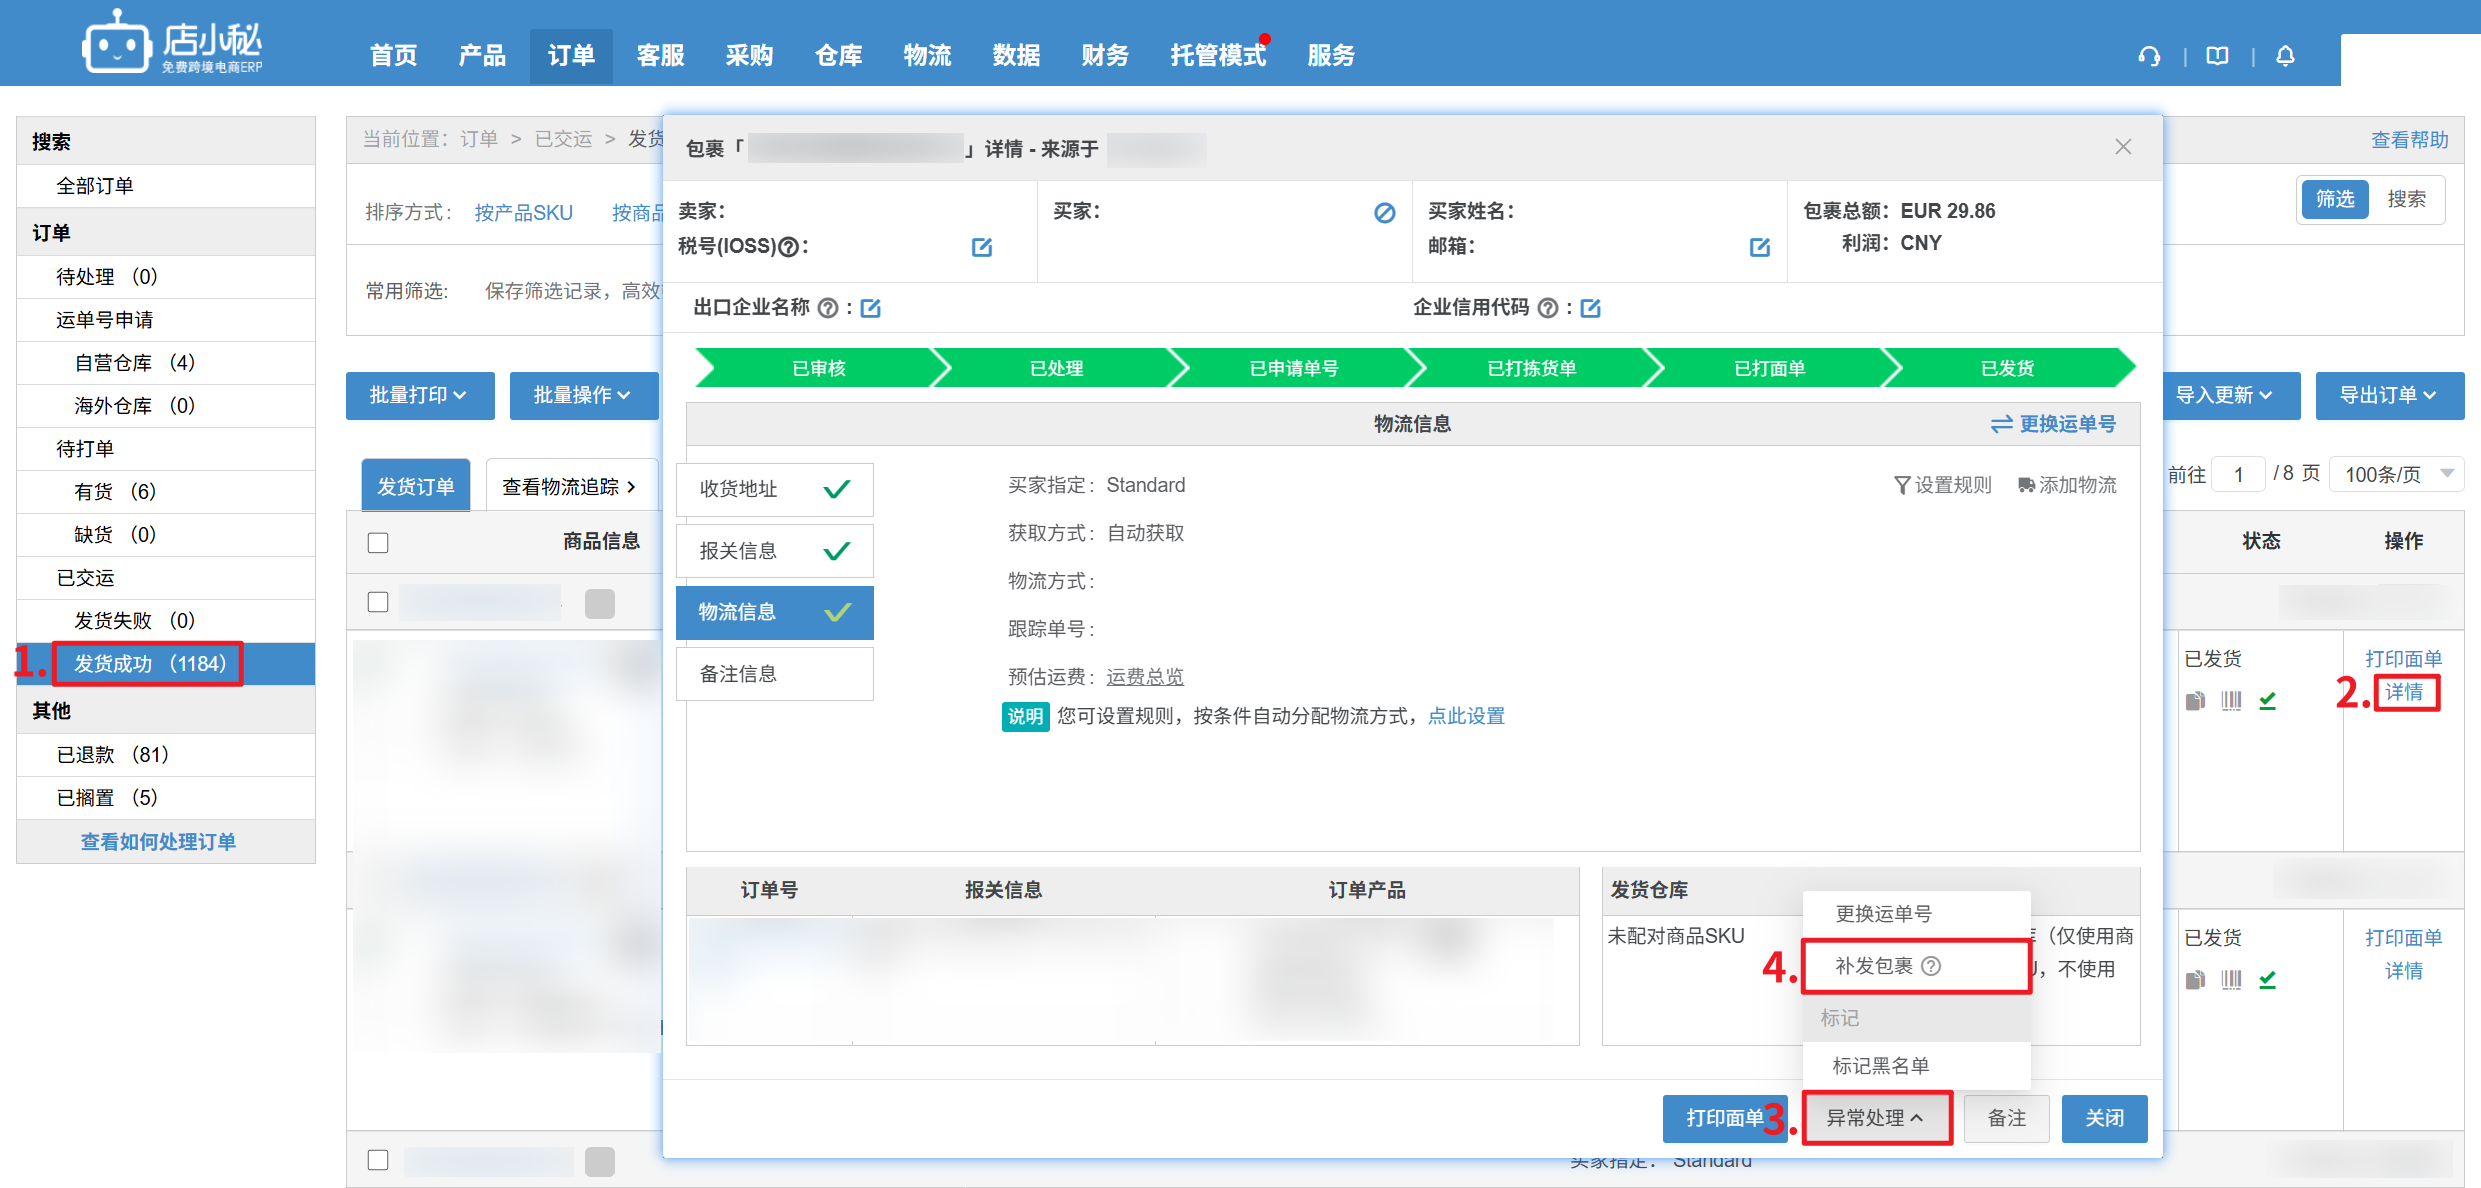Open the 100条/页 page size selector
Viewport: 2481px width, 1188px height.
tap(2396, 474)
